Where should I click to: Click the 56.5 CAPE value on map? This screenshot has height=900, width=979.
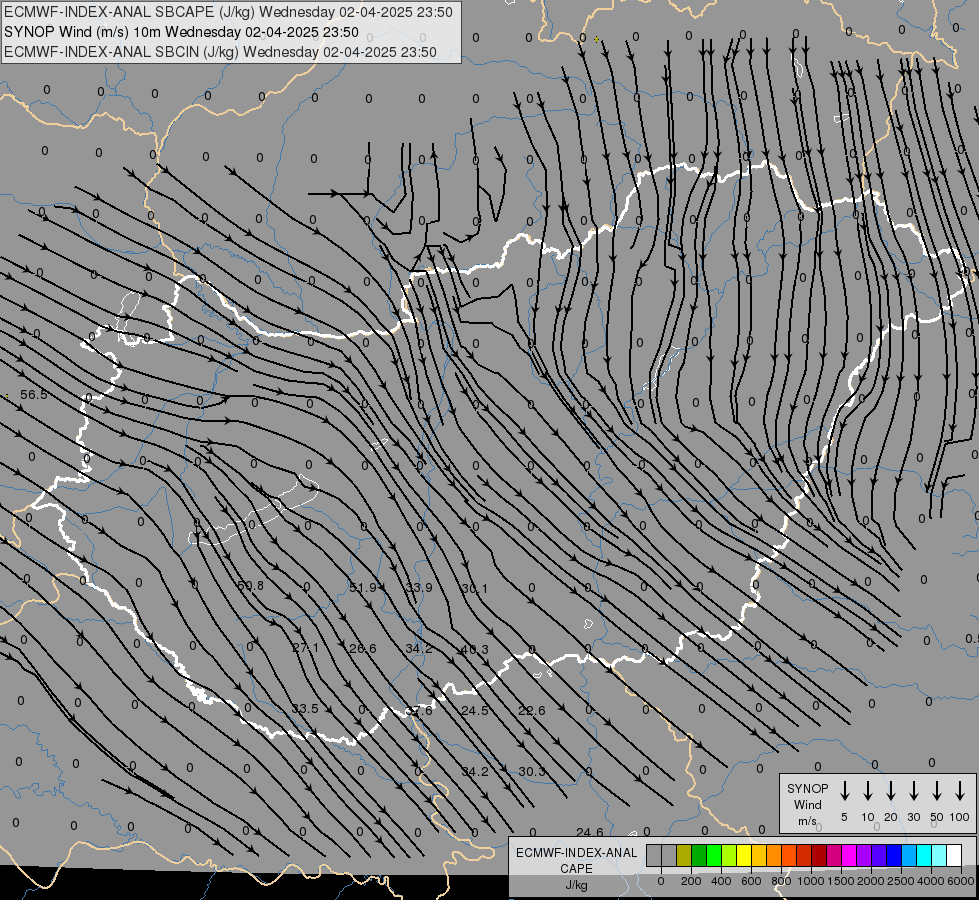coord(34,395)
